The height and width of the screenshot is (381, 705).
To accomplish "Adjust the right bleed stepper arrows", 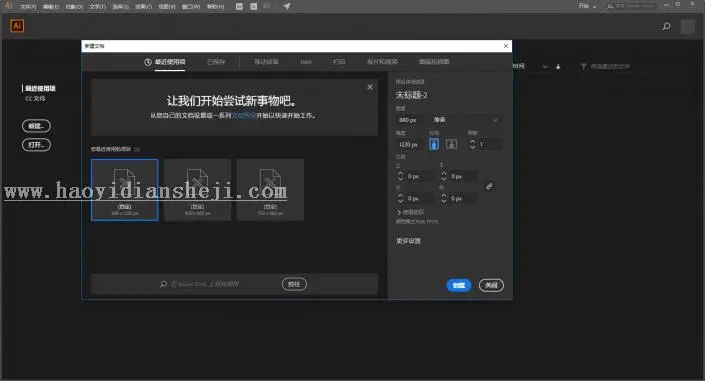I will 444,198.
